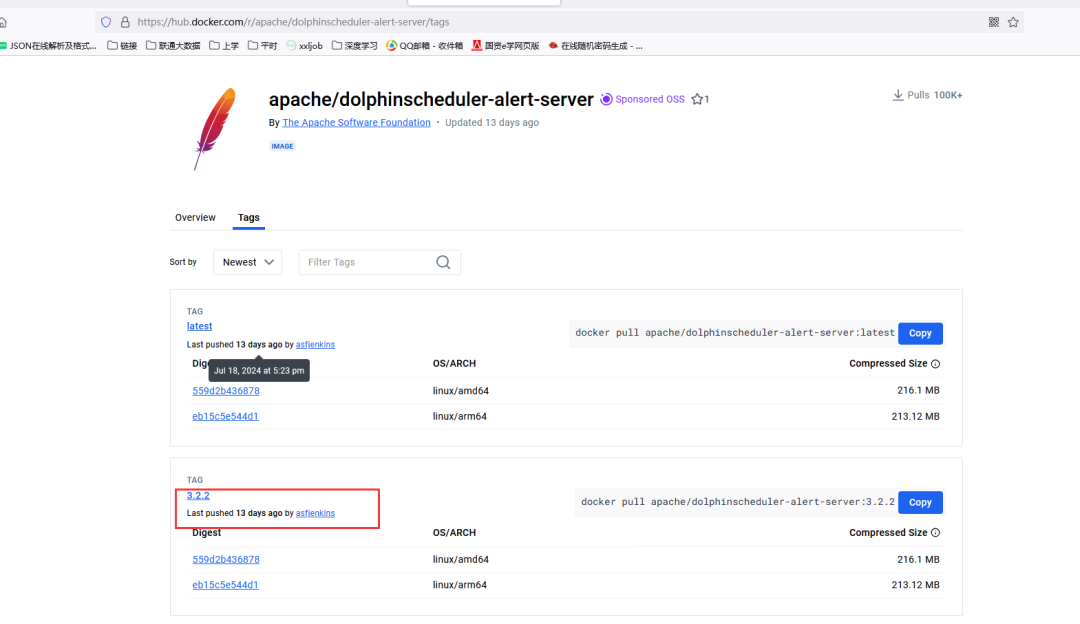Click the search magnifier in Filter Tags
The height and width of the screenshot is (624, 1080).
click(443, 262)
